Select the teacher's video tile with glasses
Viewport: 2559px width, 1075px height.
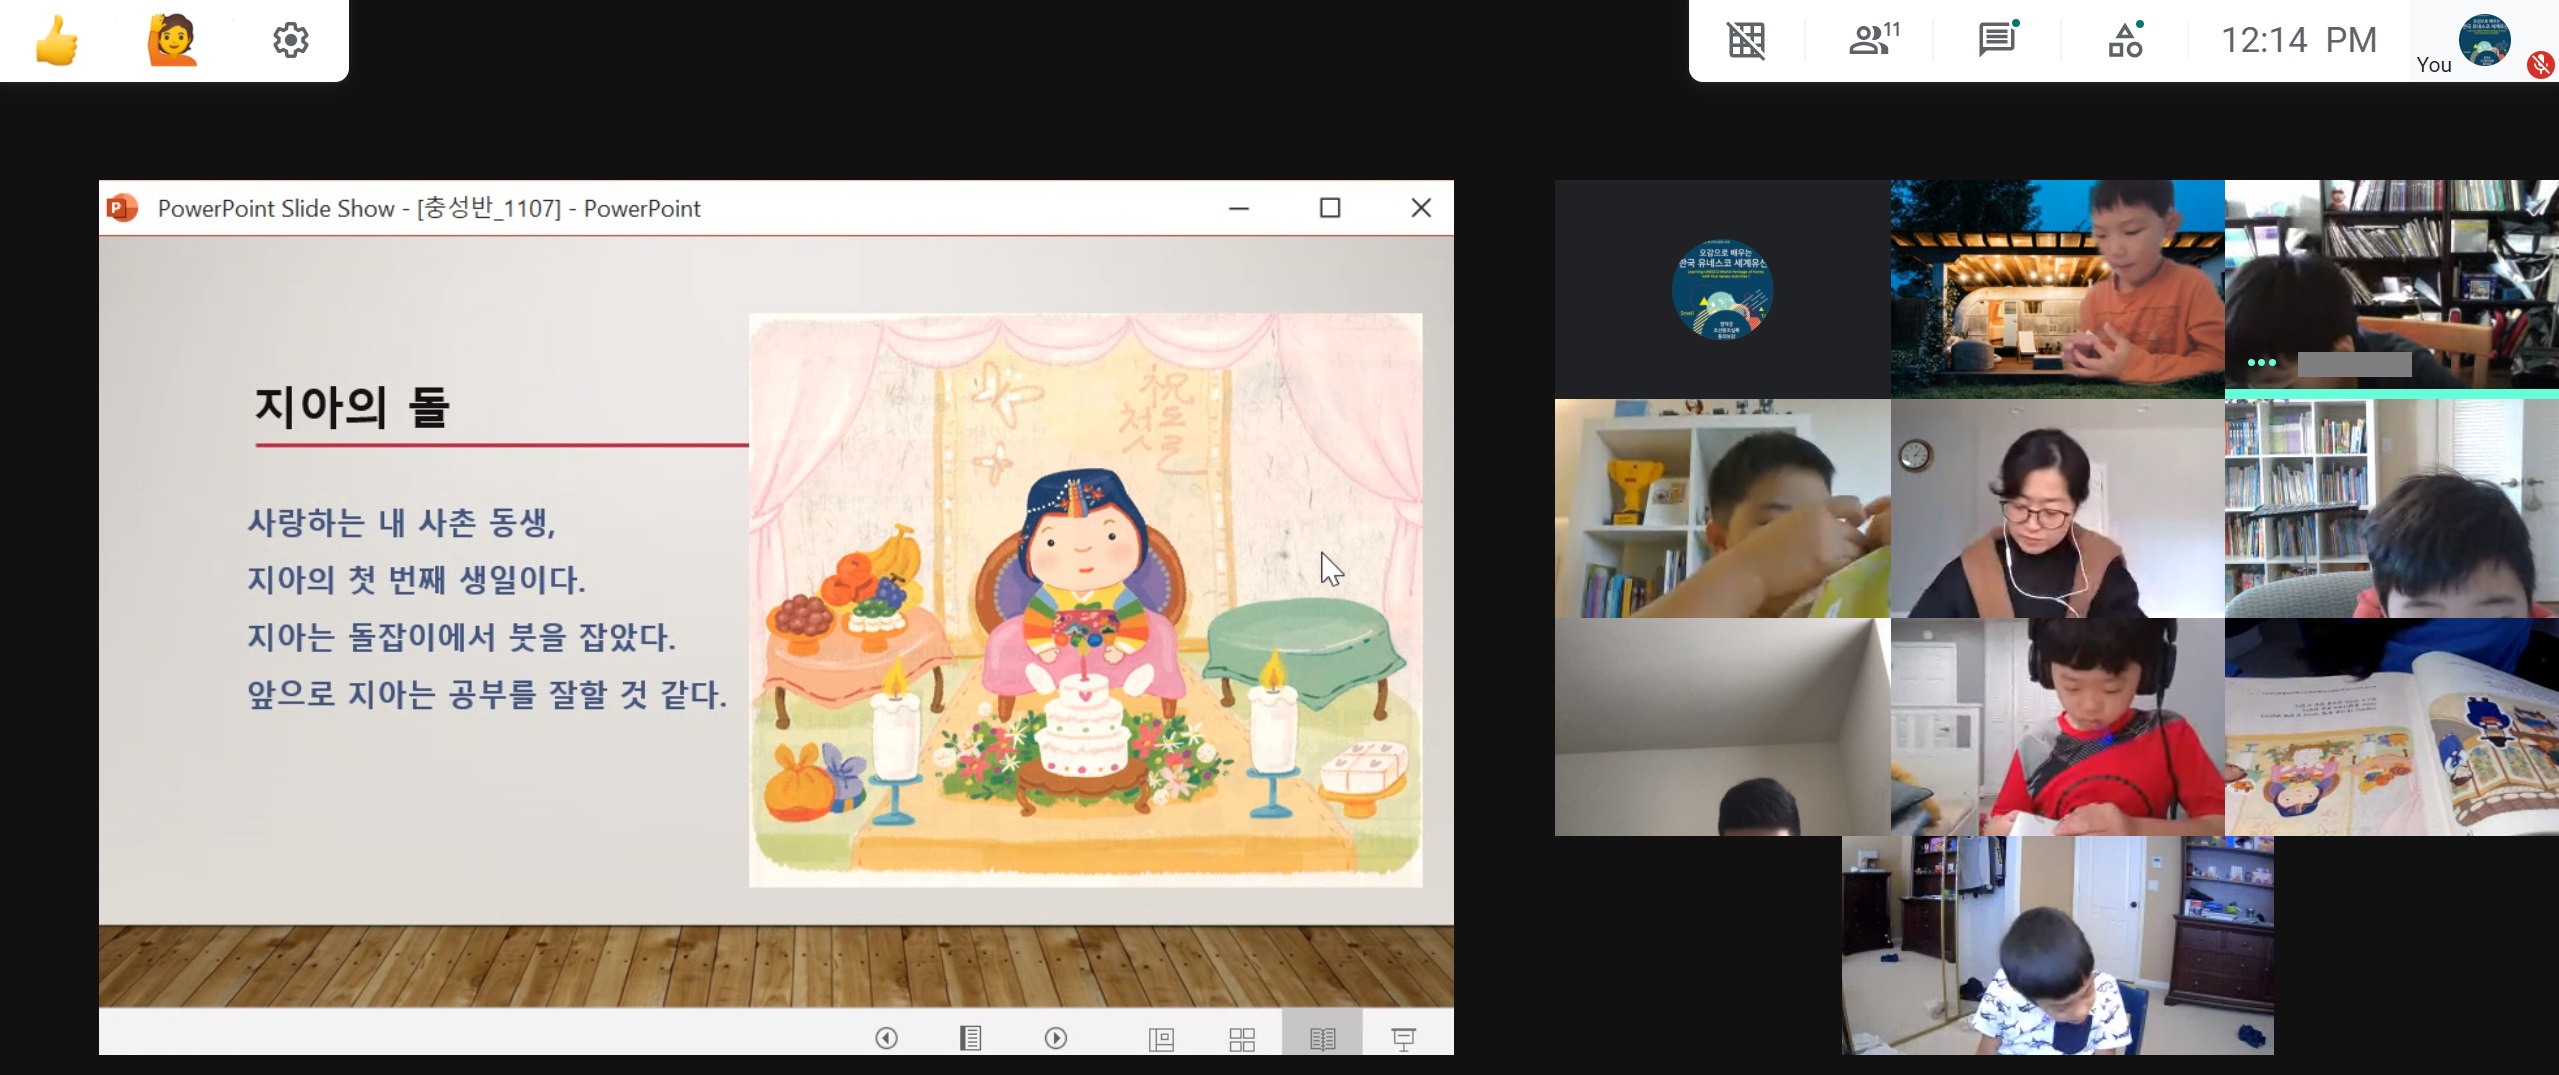[x=2057, y=508]
